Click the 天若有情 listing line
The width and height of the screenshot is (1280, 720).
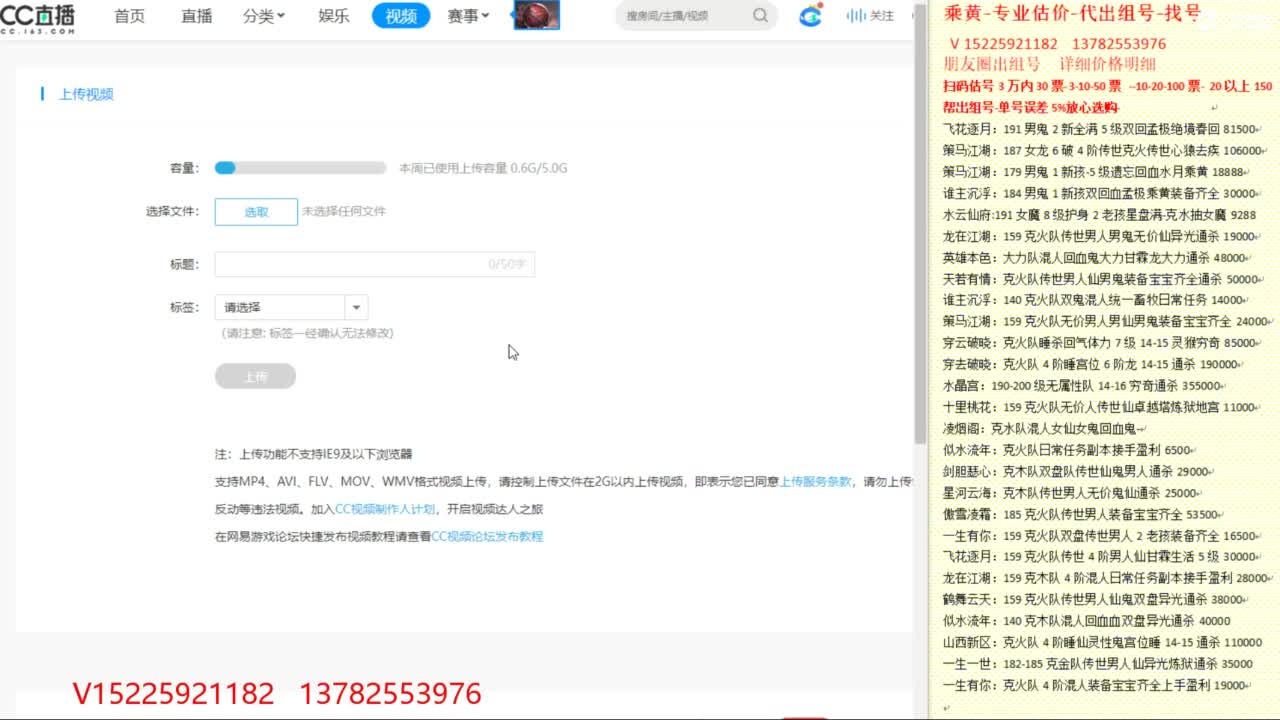click(x=1104, y=279)
